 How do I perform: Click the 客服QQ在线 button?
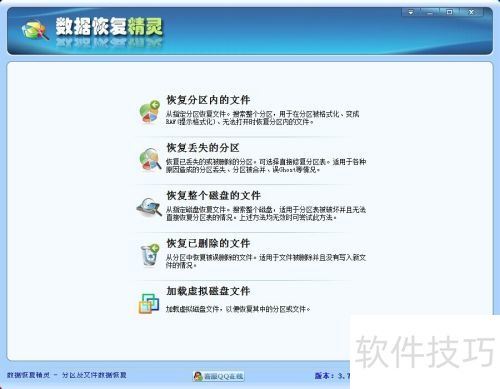click(219, 376)
